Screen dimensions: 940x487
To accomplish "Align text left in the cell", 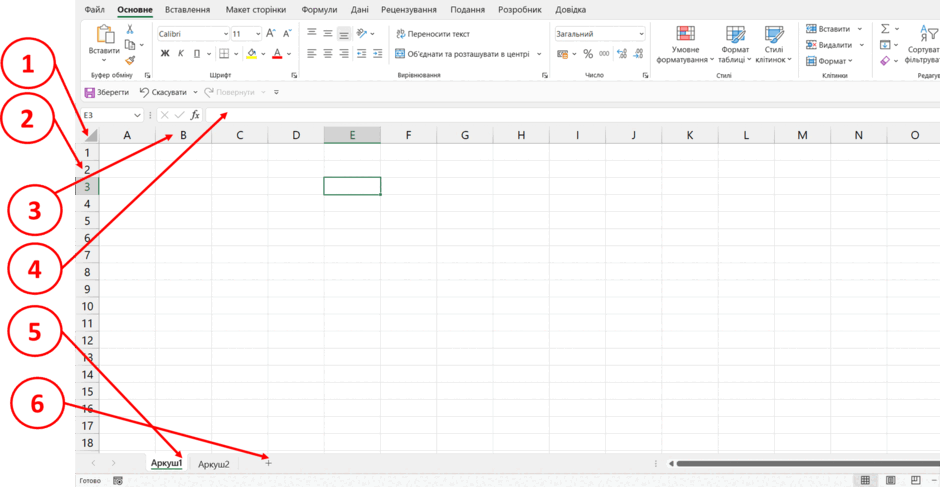I will pos(311,54).
